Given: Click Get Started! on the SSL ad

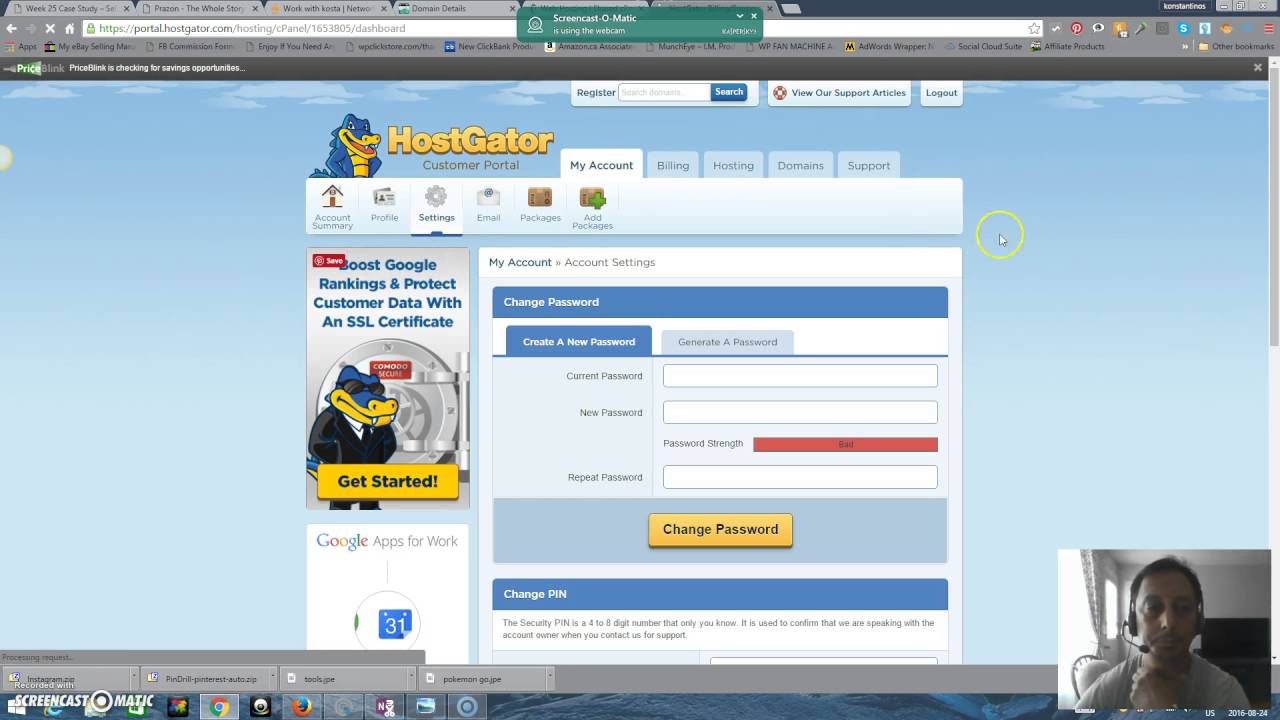Looking at the screenshot, I should click(388, 482).
